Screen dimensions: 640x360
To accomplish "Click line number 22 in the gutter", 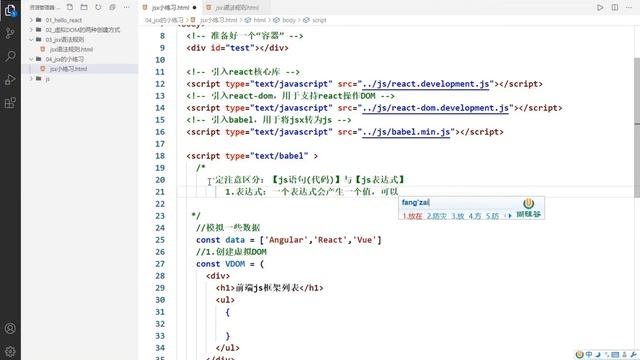I will [x=160, y=204].
